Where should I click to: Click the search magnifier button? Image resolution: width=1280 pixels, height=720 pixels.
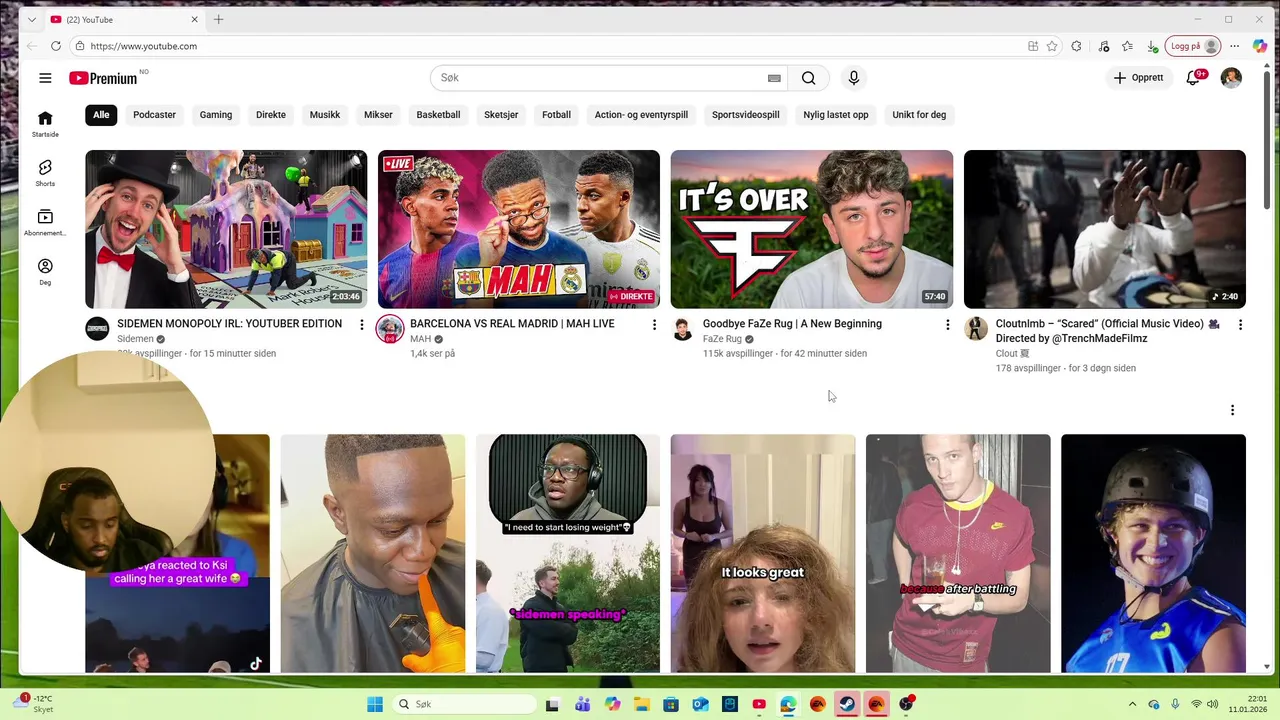pos(809,78)
